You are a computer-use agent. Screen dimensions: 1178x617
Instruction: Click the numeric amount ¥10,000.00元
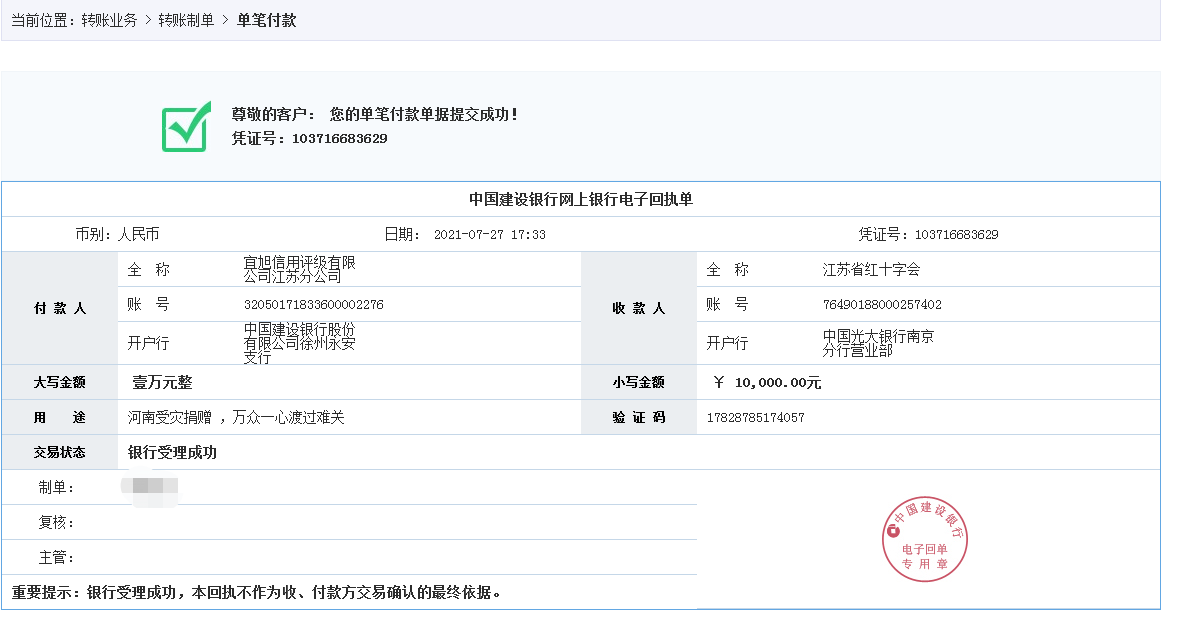pyautogui.click(x=767, y=383)
